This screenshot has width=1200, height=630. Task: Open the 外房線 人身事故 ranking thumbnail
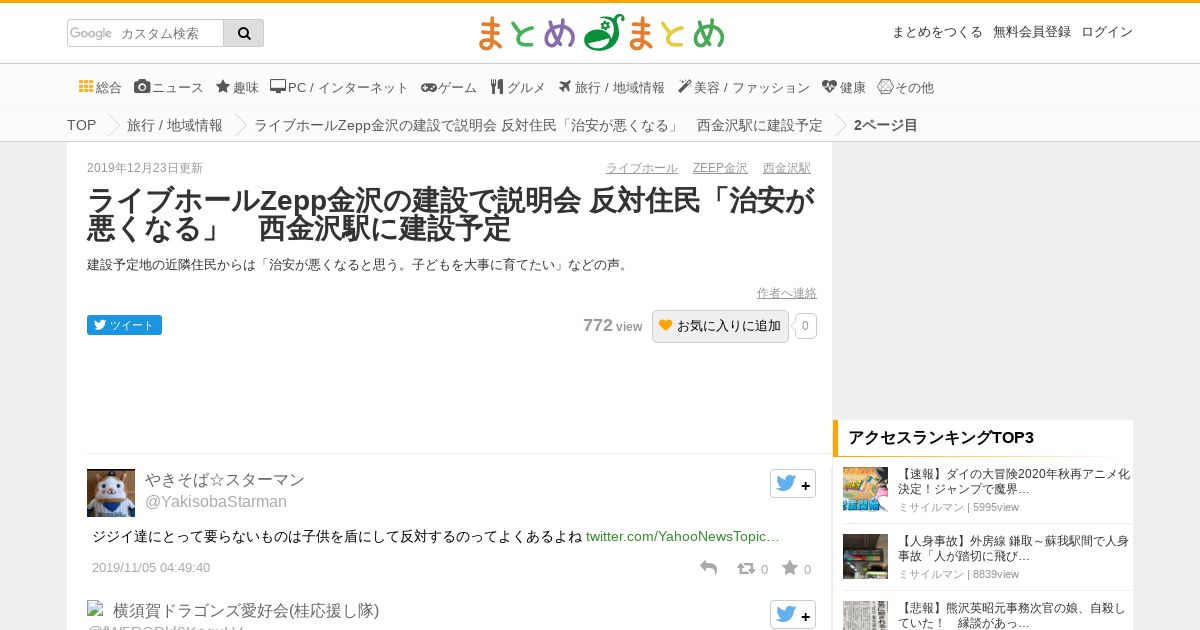(x=865, y=556)
